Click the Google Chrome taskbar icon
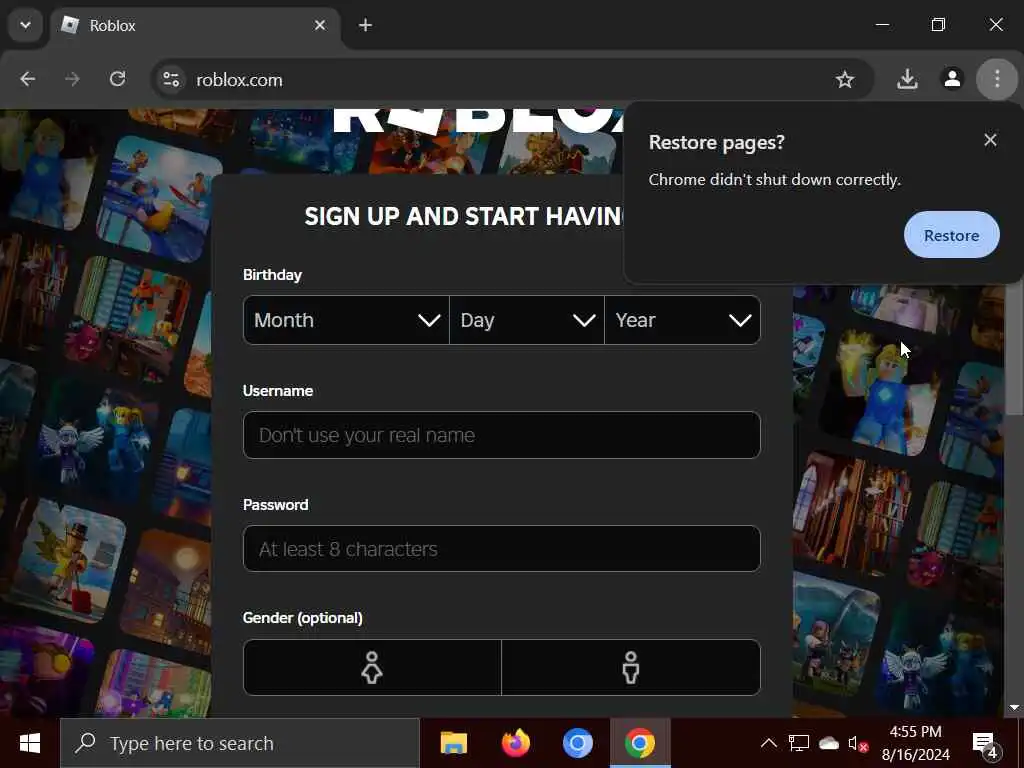1024x768 pixels. (x=640, y=743)
